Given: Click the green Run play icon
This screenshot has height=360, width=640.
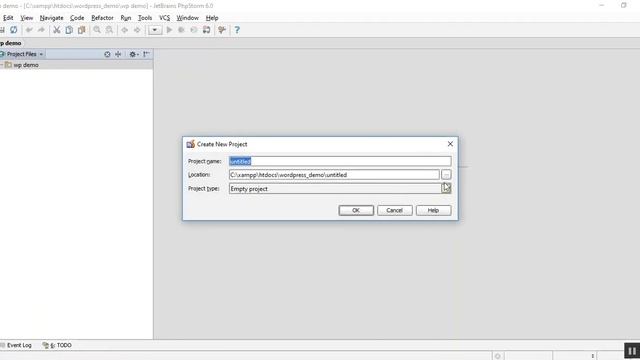Looking at the screenshot, I should [169, 30].
